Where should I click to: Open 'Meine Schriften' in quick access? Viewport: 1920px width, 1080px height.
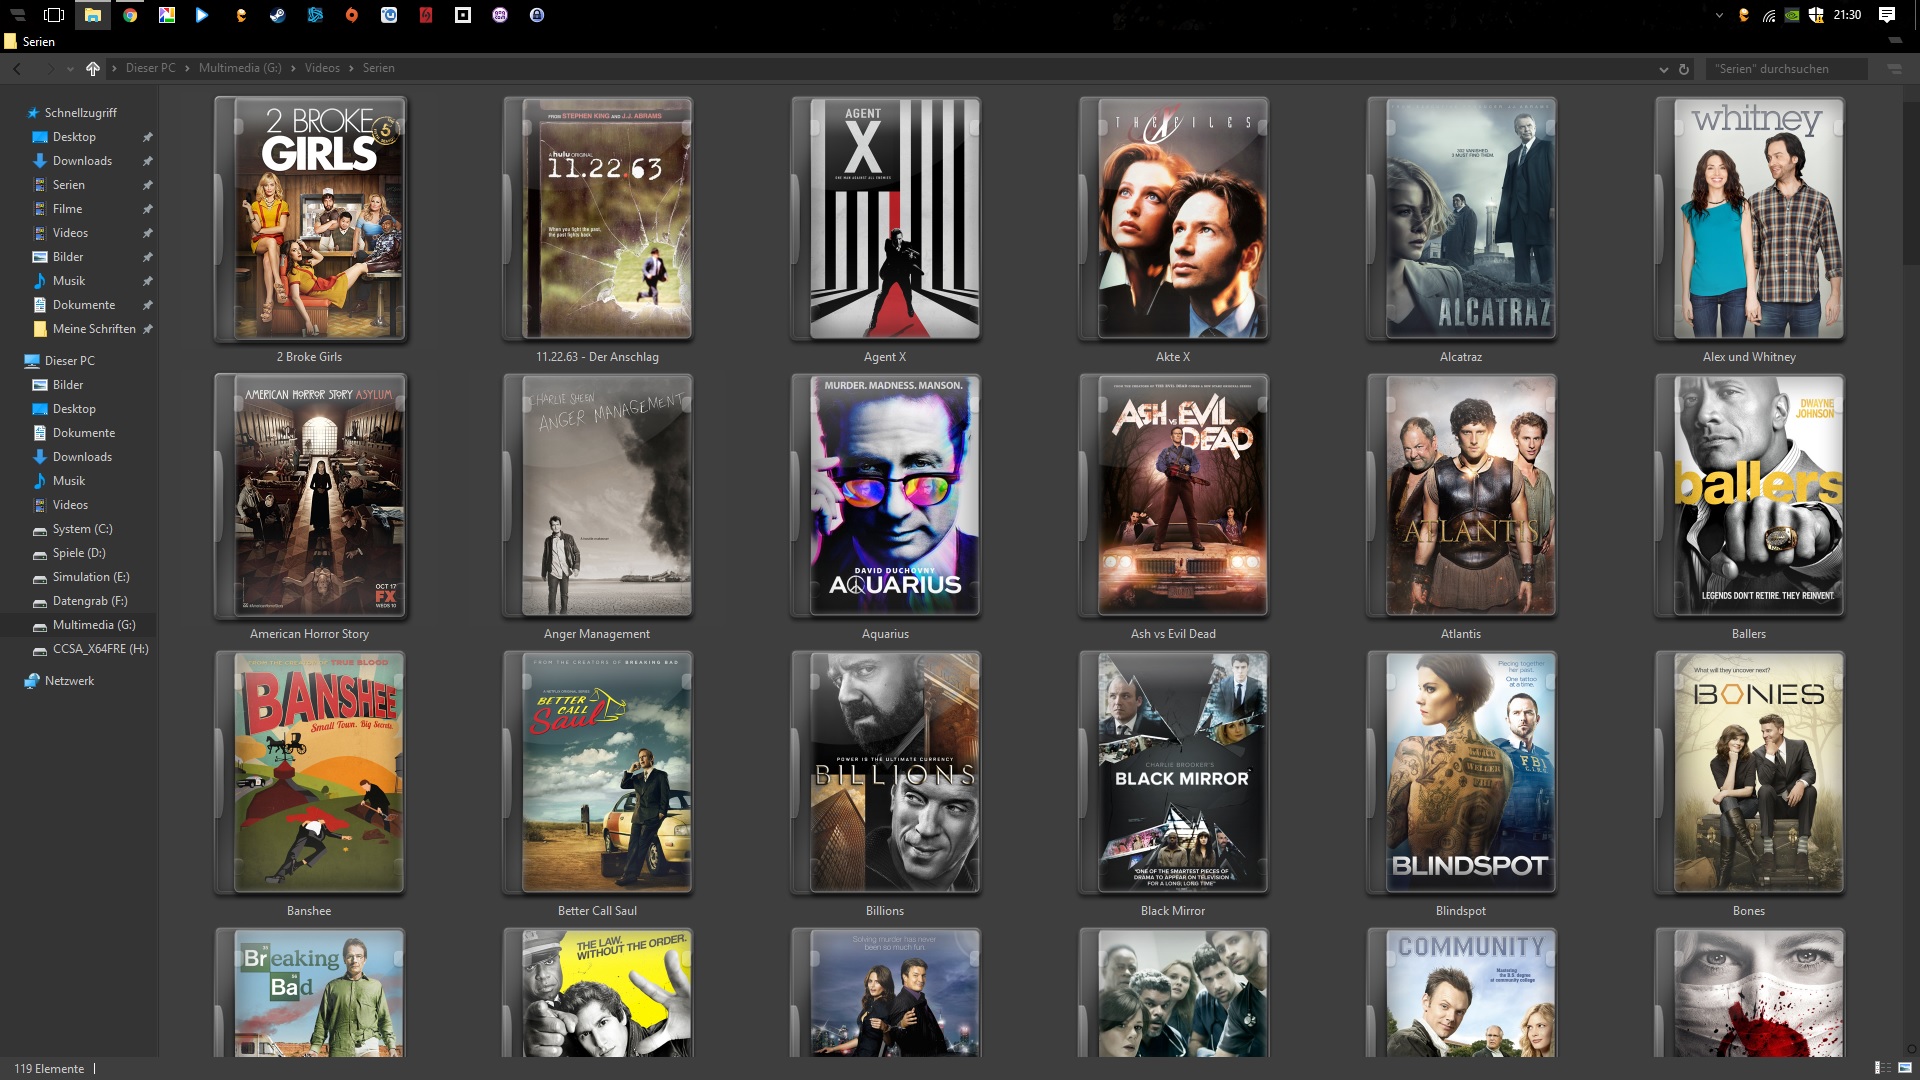tap(94, 329)
